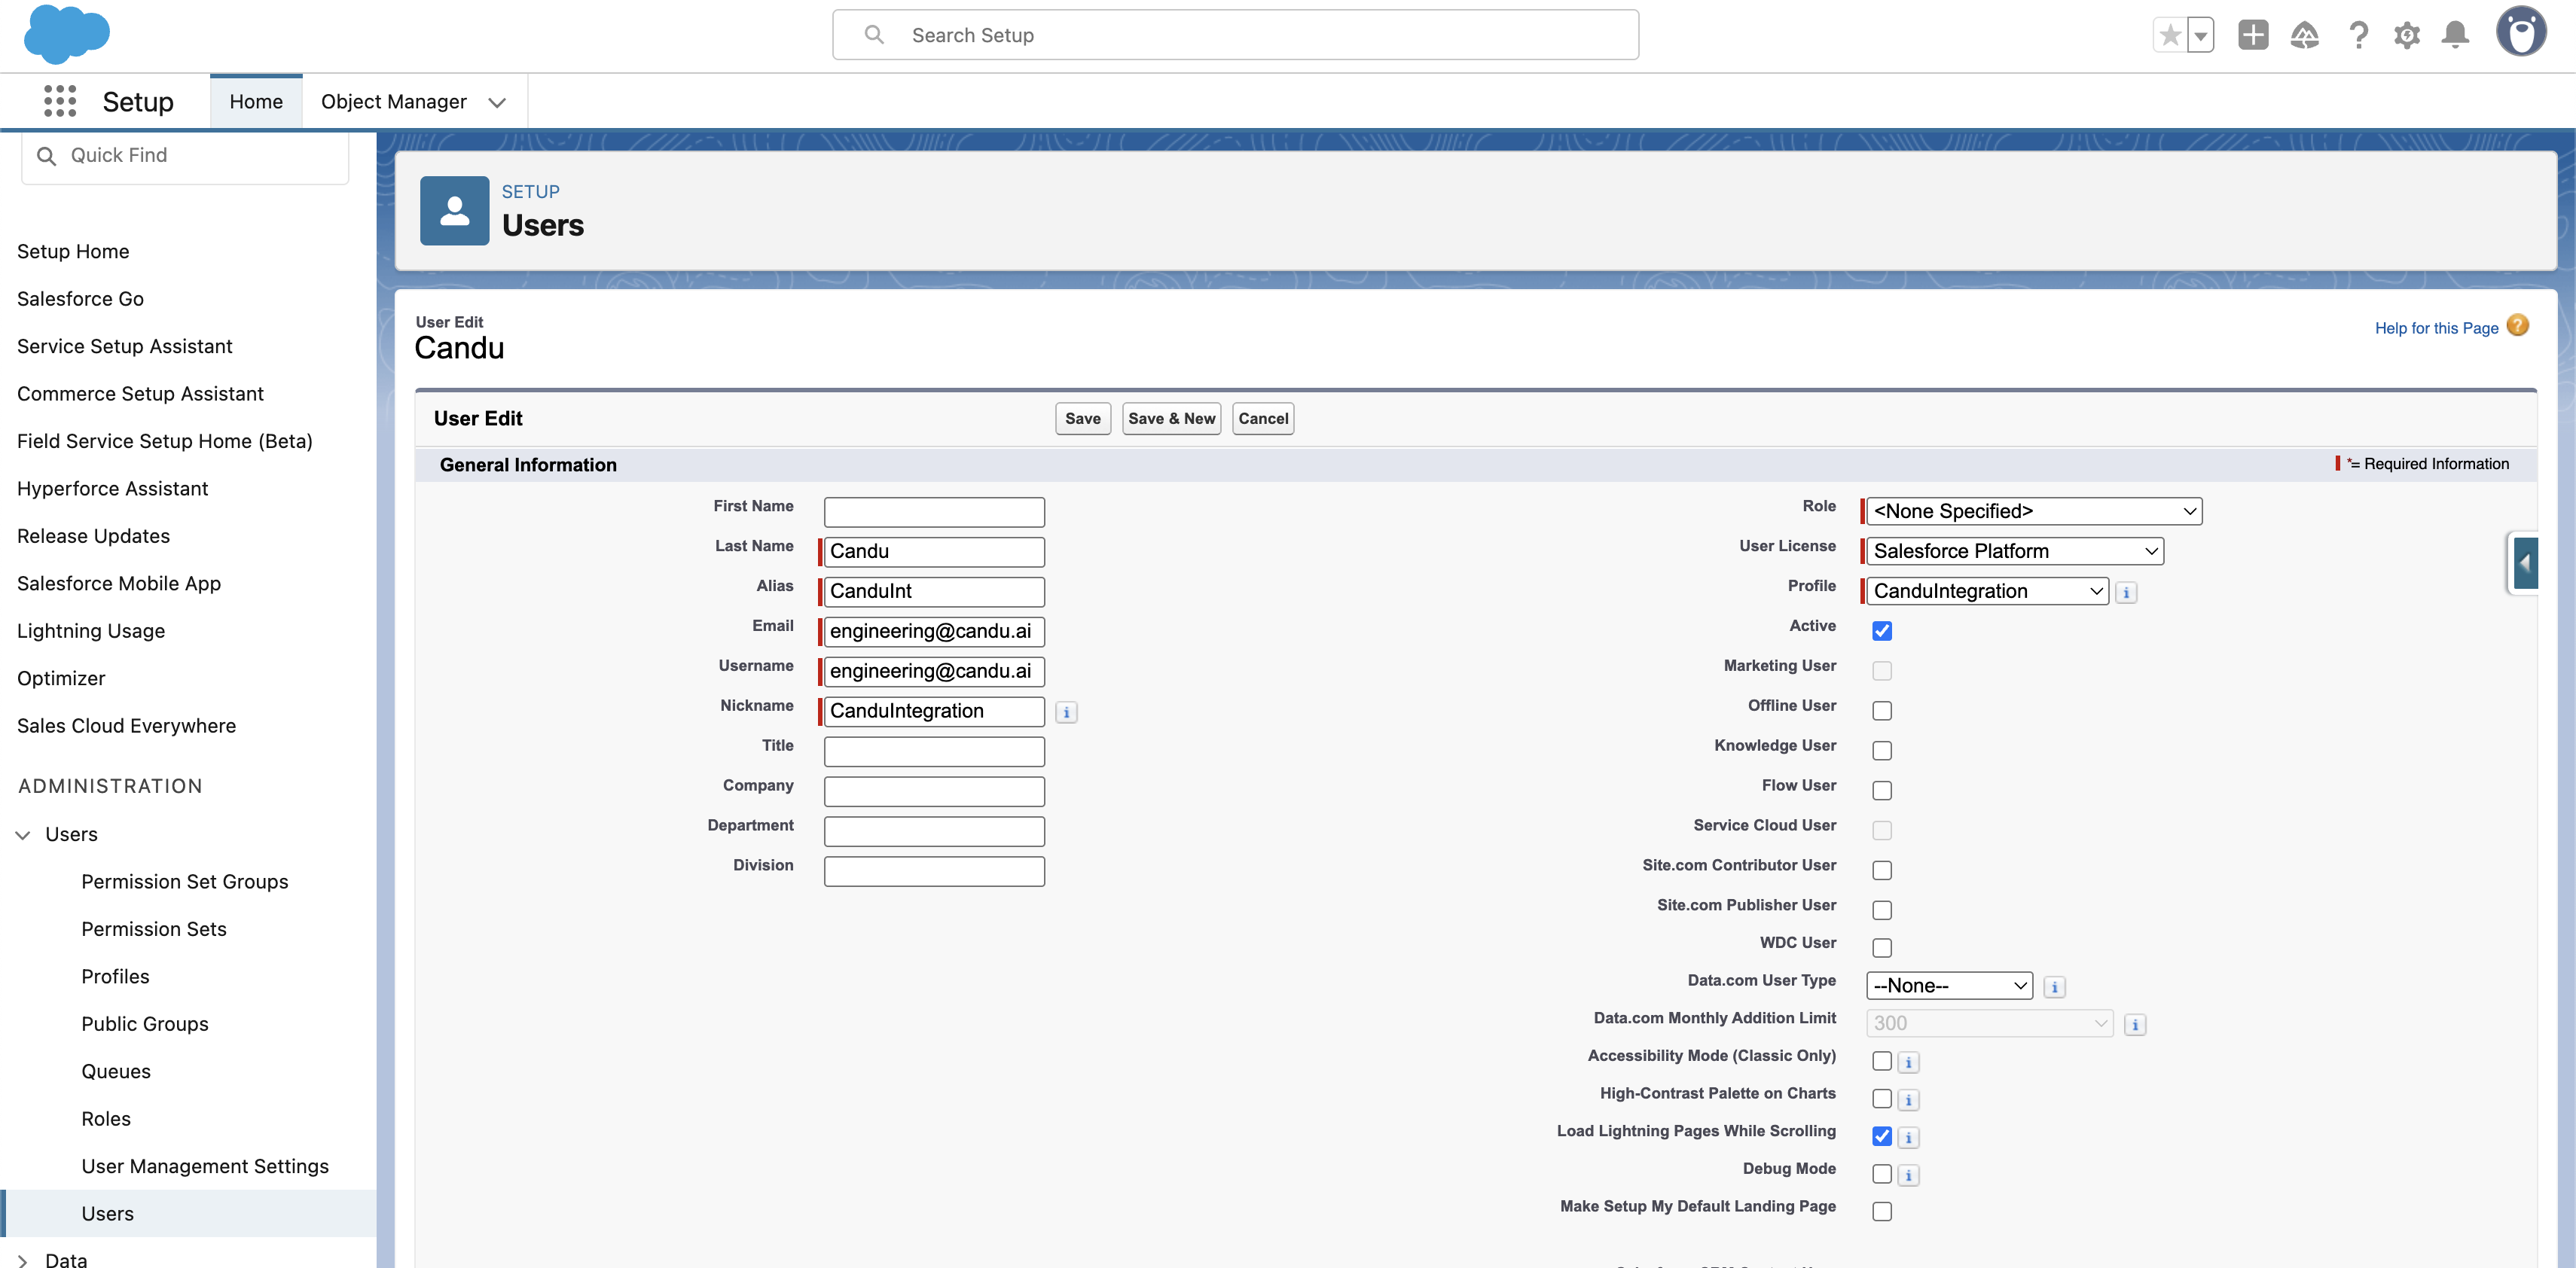Screen dimensions: 2576x1268
Task: Open the Notifications bell
Action: click(x=2455, y=36)
